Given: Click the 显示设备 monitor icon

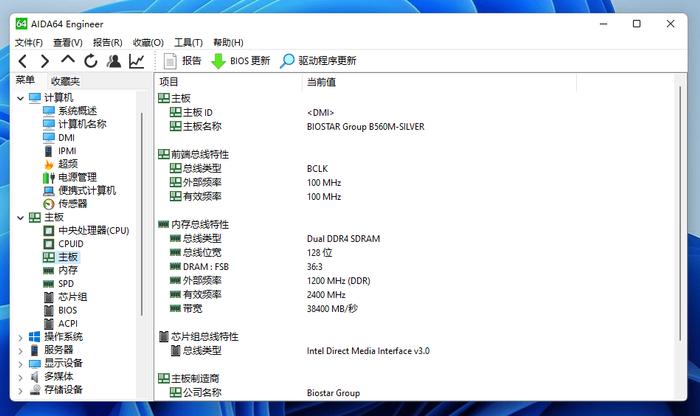Looking at the screenshot, I should (x=35, y=364).
